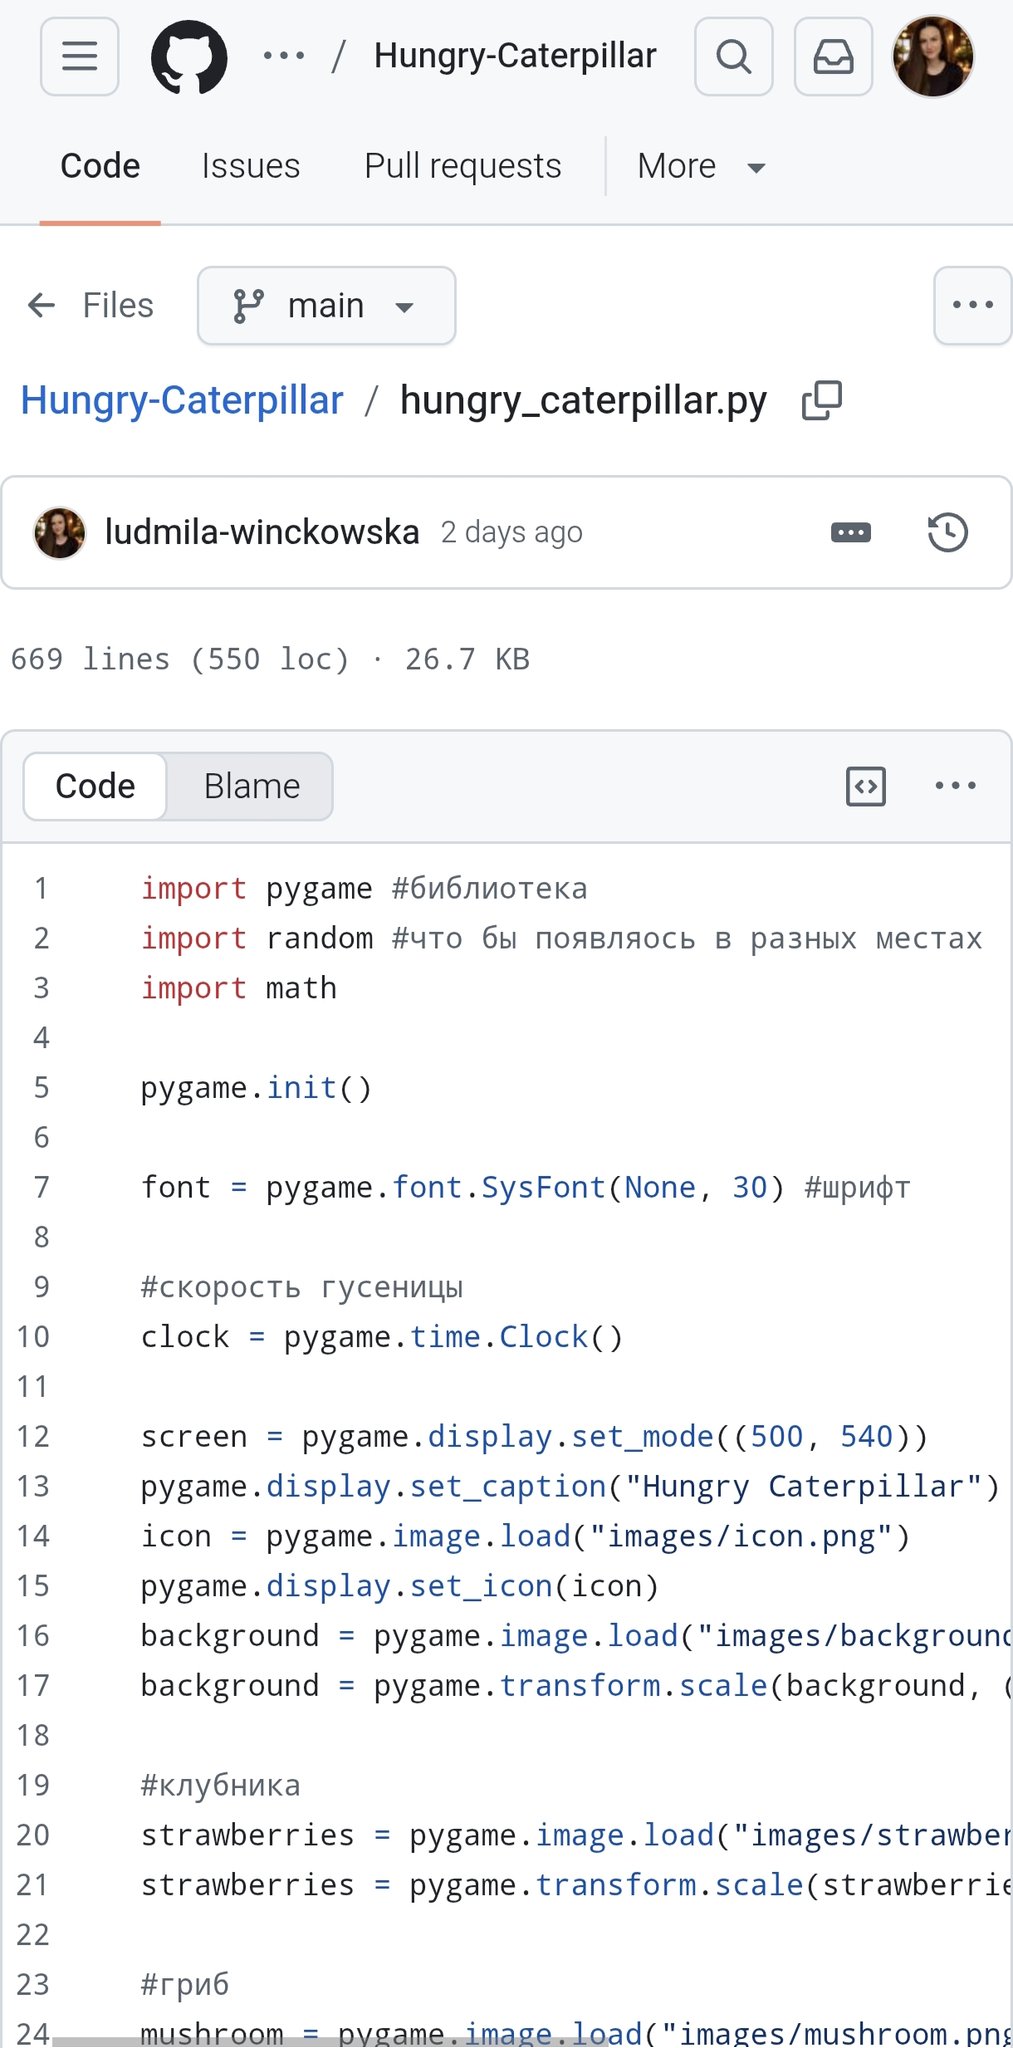Expand latest commit message ellipsis
1013x2048 pixels.
pos(851,532)
